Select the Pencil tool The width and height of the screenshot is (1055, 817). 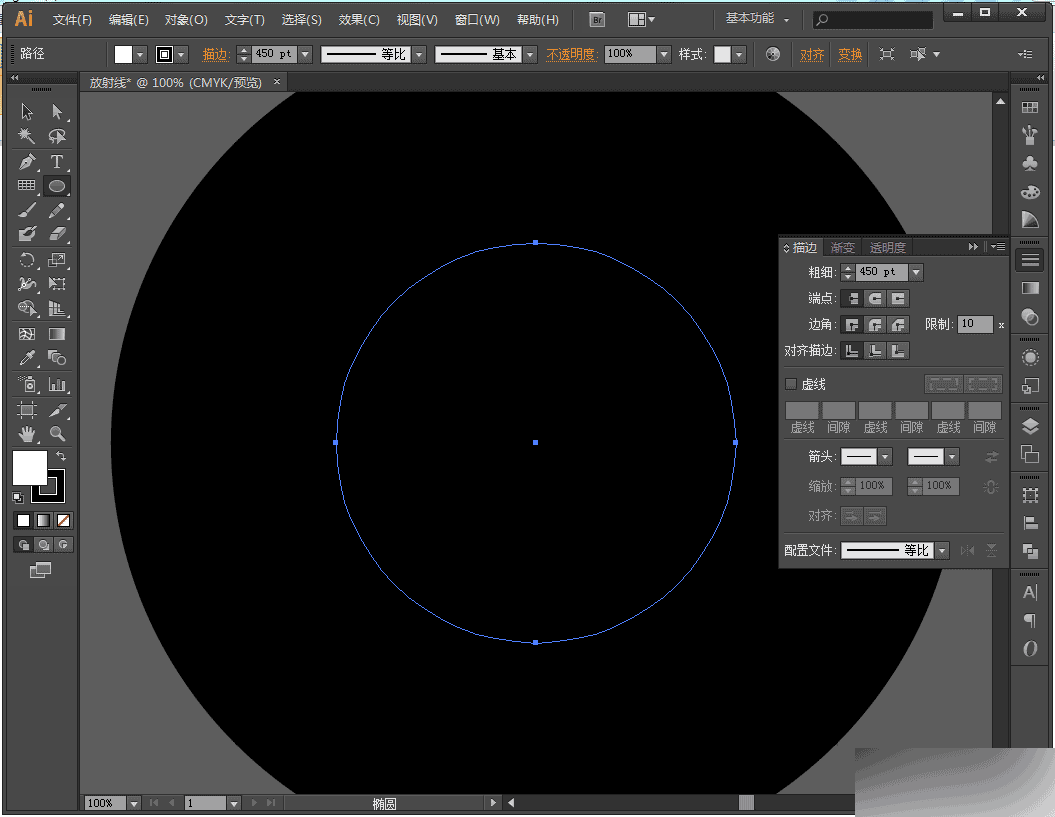[57, 210]
